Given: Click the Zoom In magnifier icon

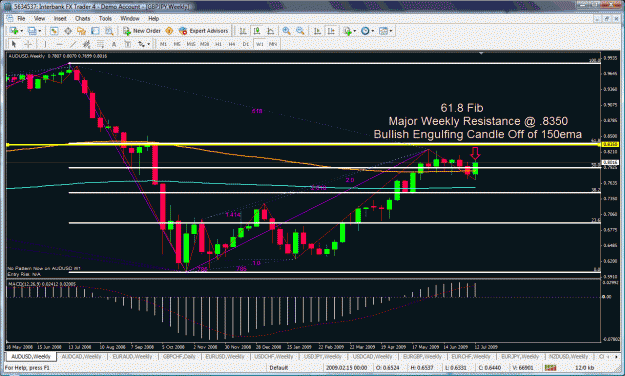Looking at the screenshot, I should [286, 31].
